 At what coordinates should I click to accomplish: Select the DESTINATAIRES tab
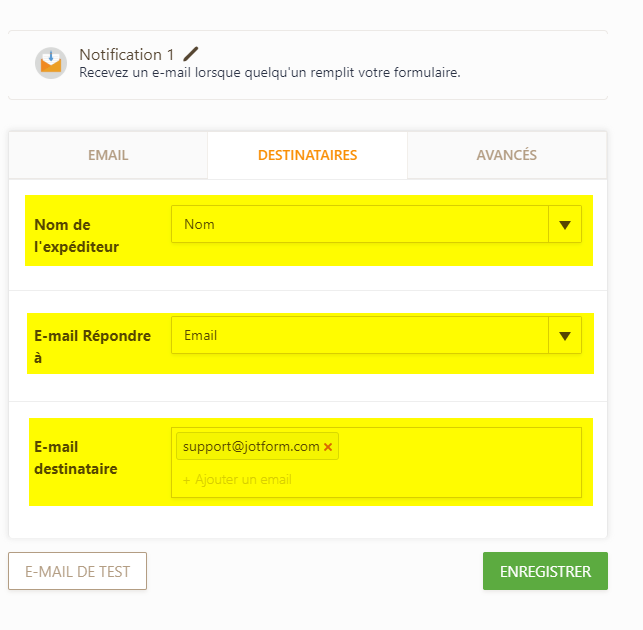(308, 155)
